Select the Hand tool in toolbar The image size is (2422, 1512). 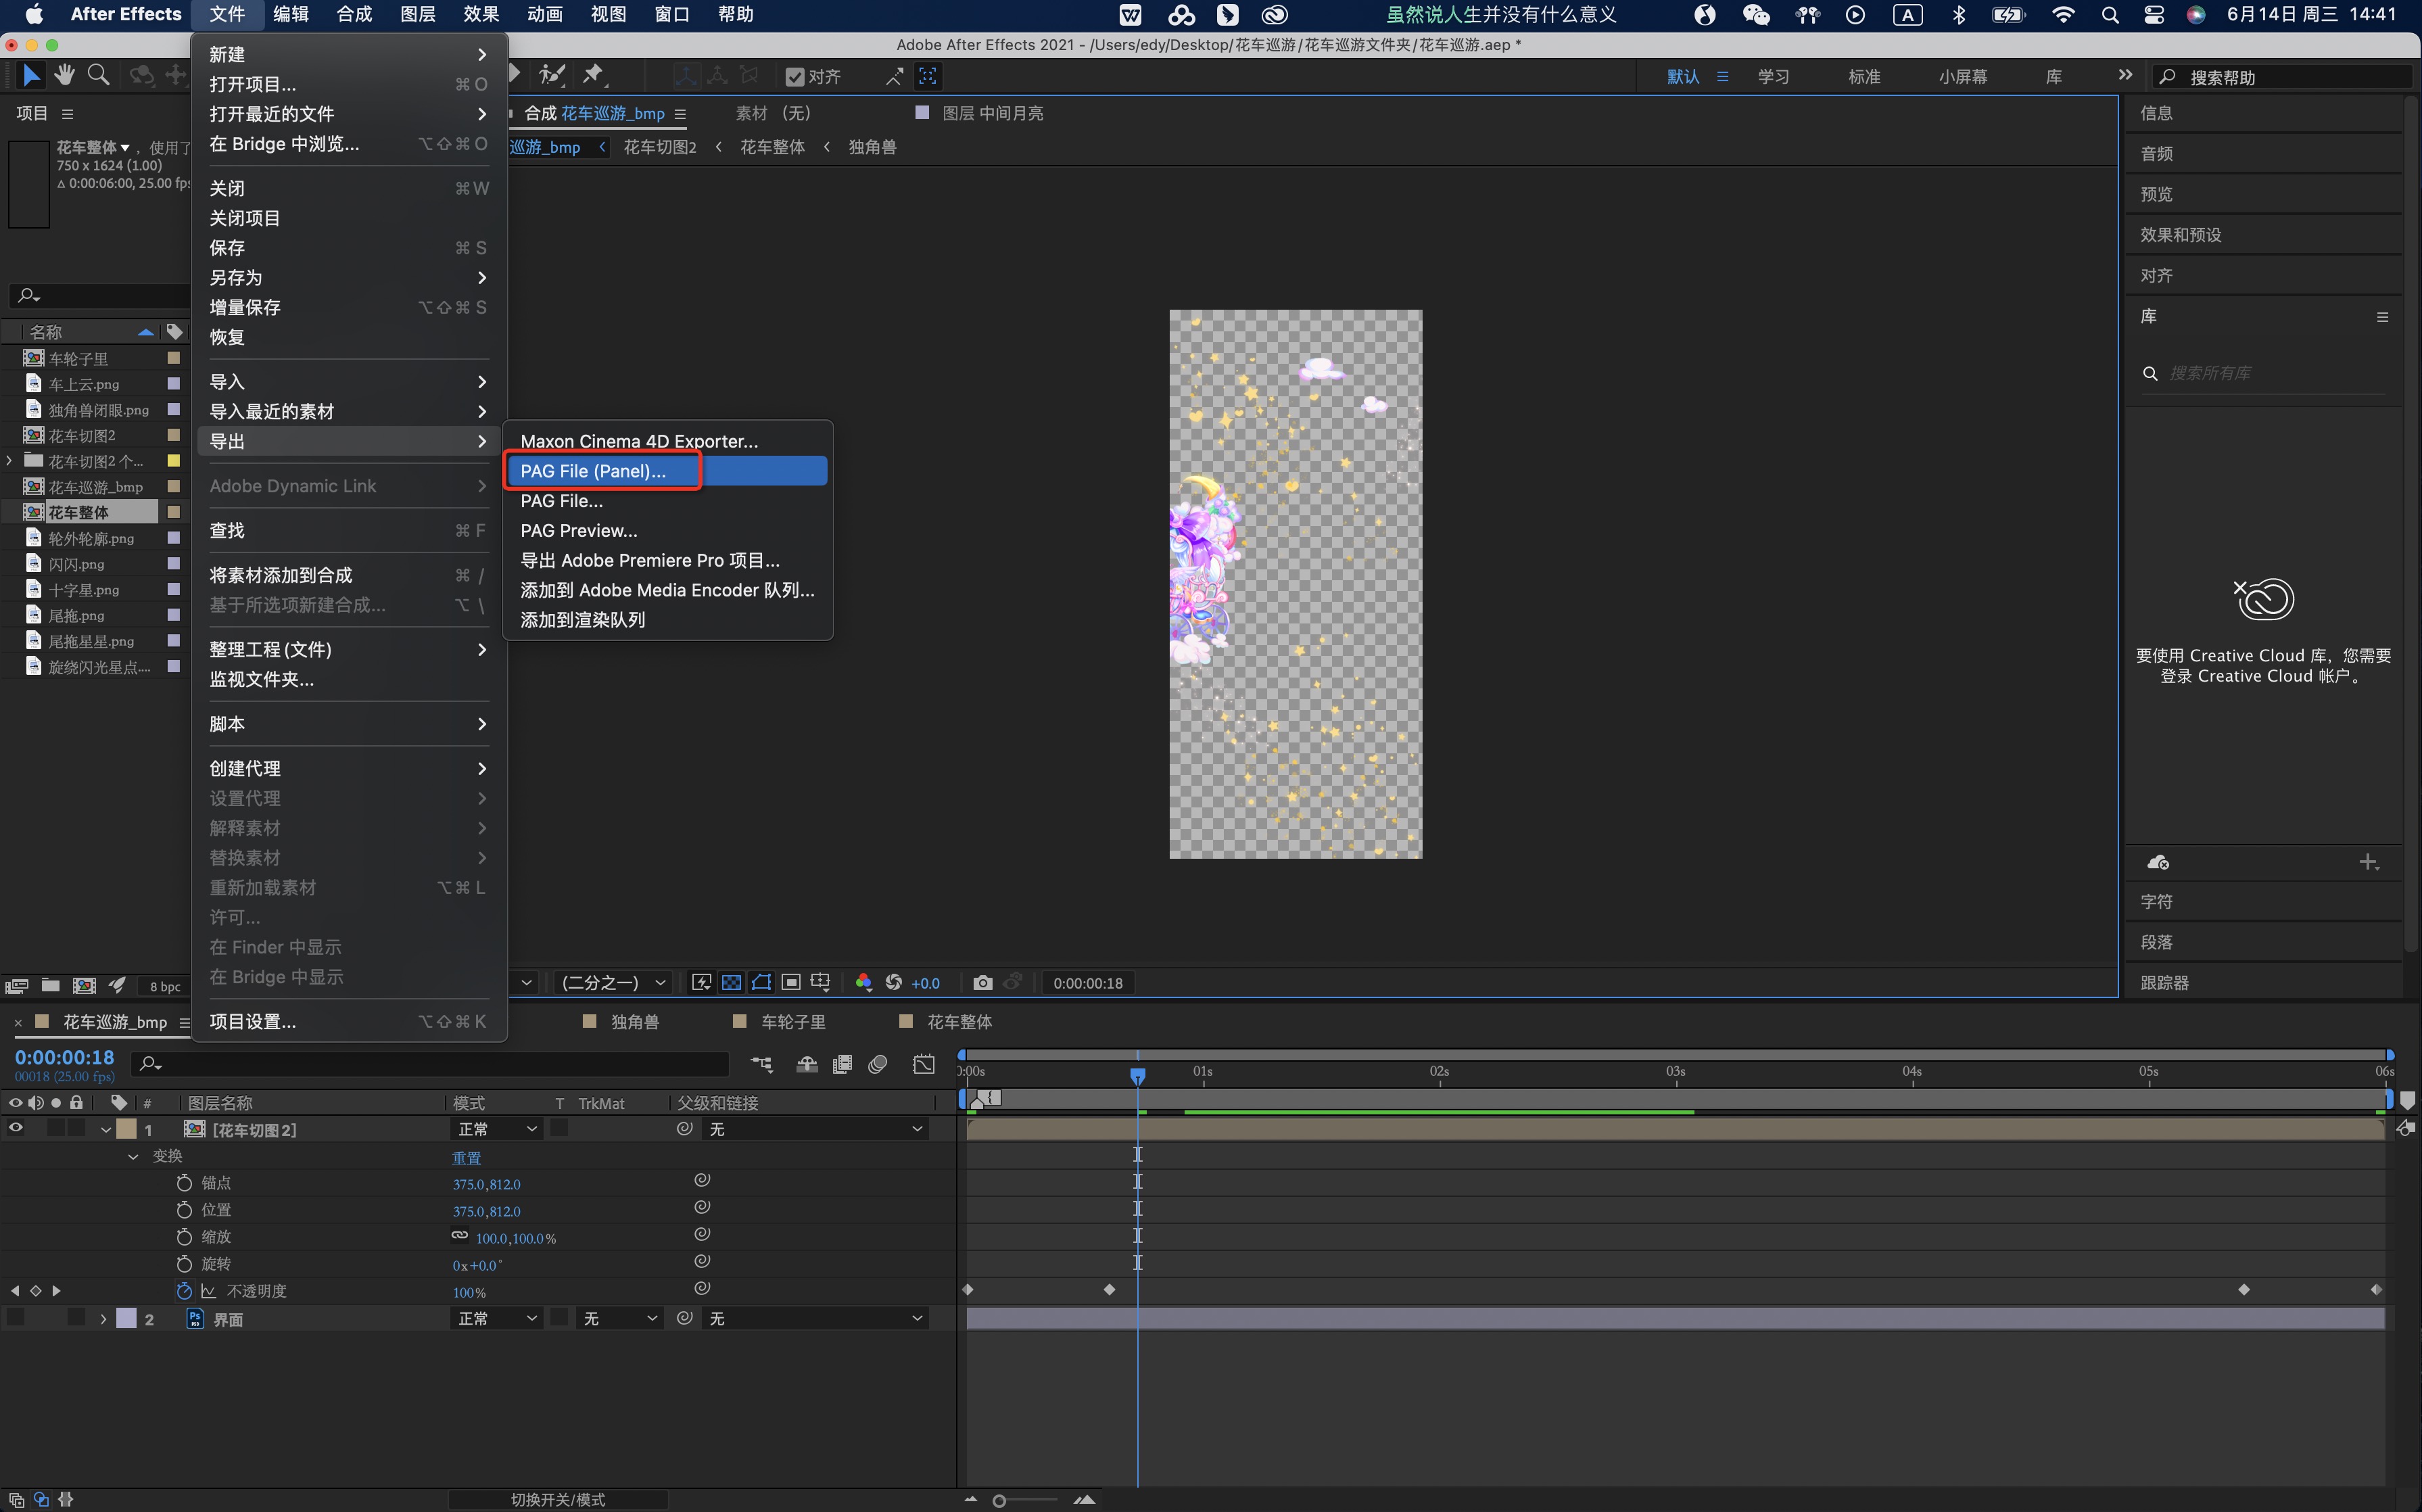(x=65, y=75)
